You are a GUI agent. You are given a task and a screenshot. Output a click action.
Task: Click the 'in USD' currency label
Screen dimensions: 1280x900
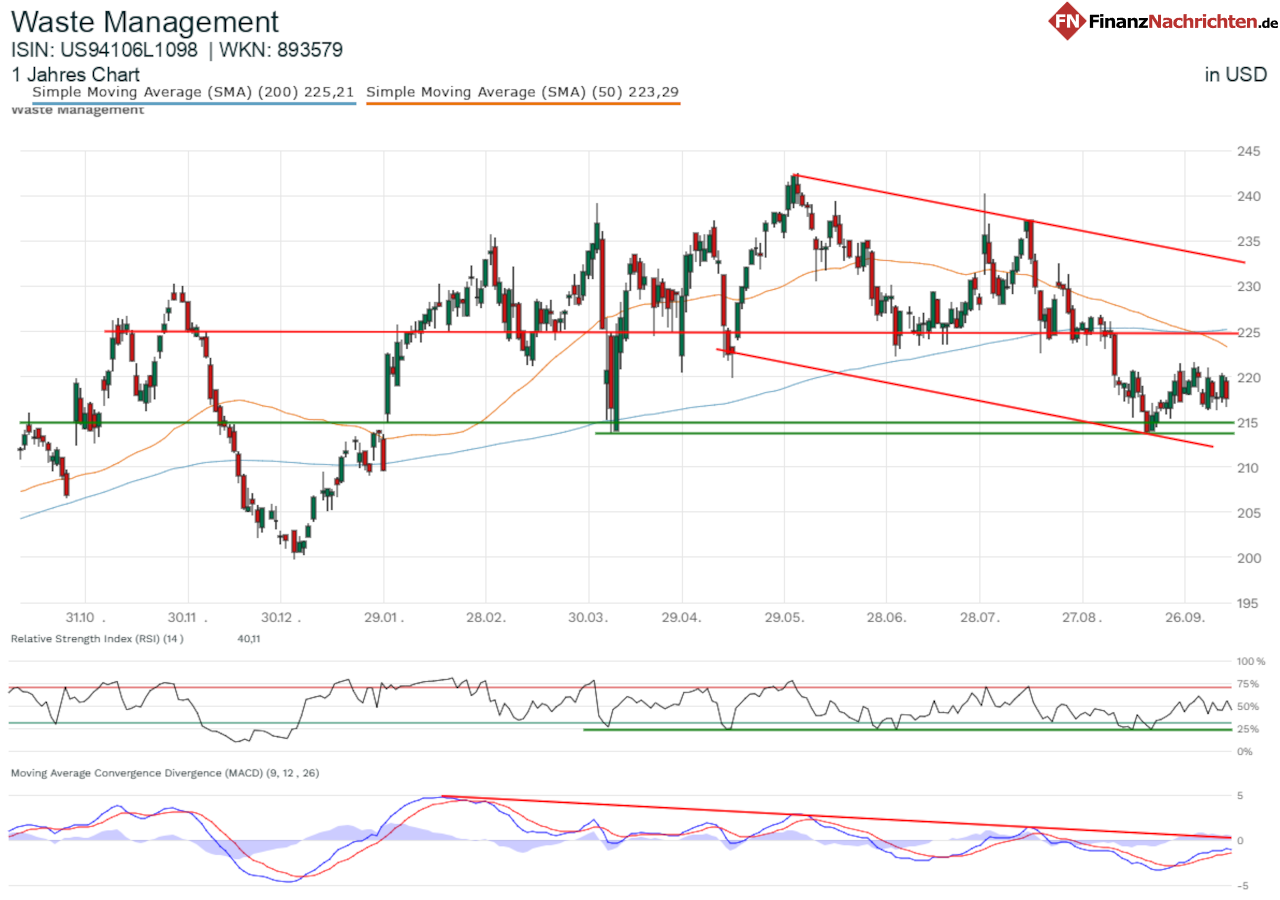(1236, 75)
